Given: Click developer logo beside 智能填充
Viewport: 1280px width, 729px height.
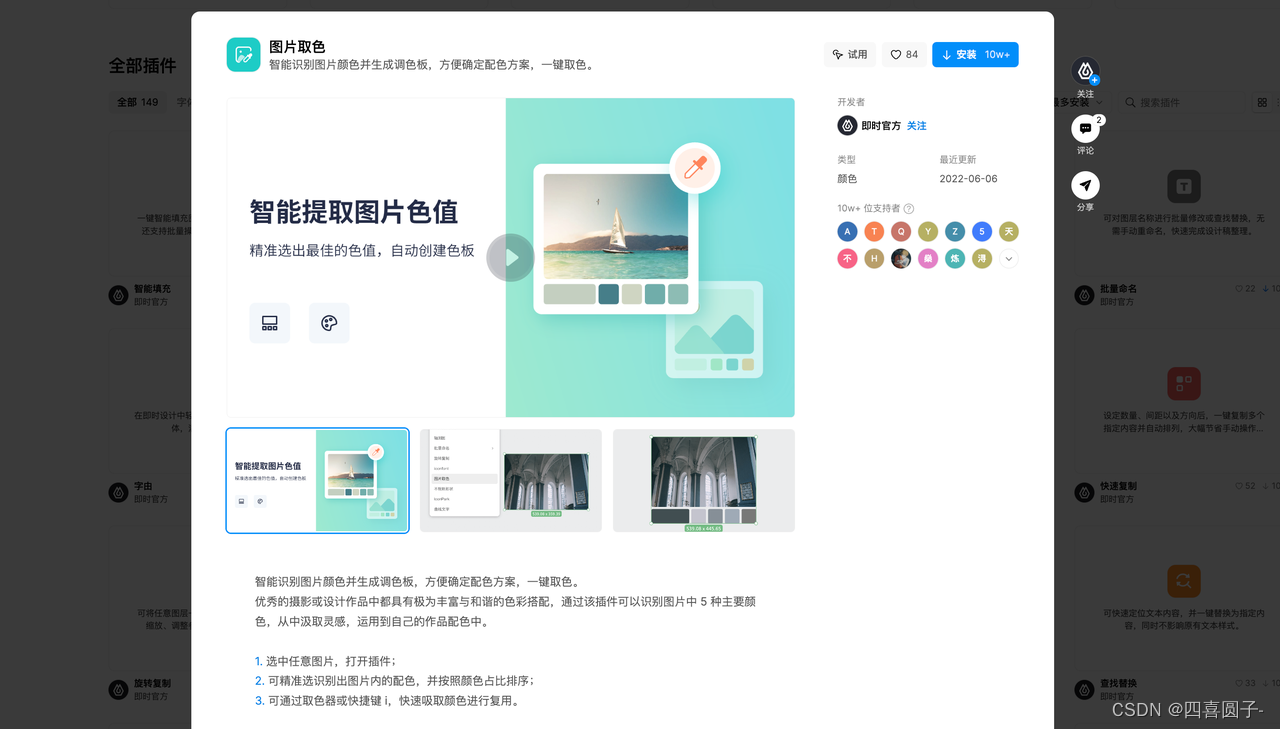Looking at the screenshot, I should click(118, 295).
